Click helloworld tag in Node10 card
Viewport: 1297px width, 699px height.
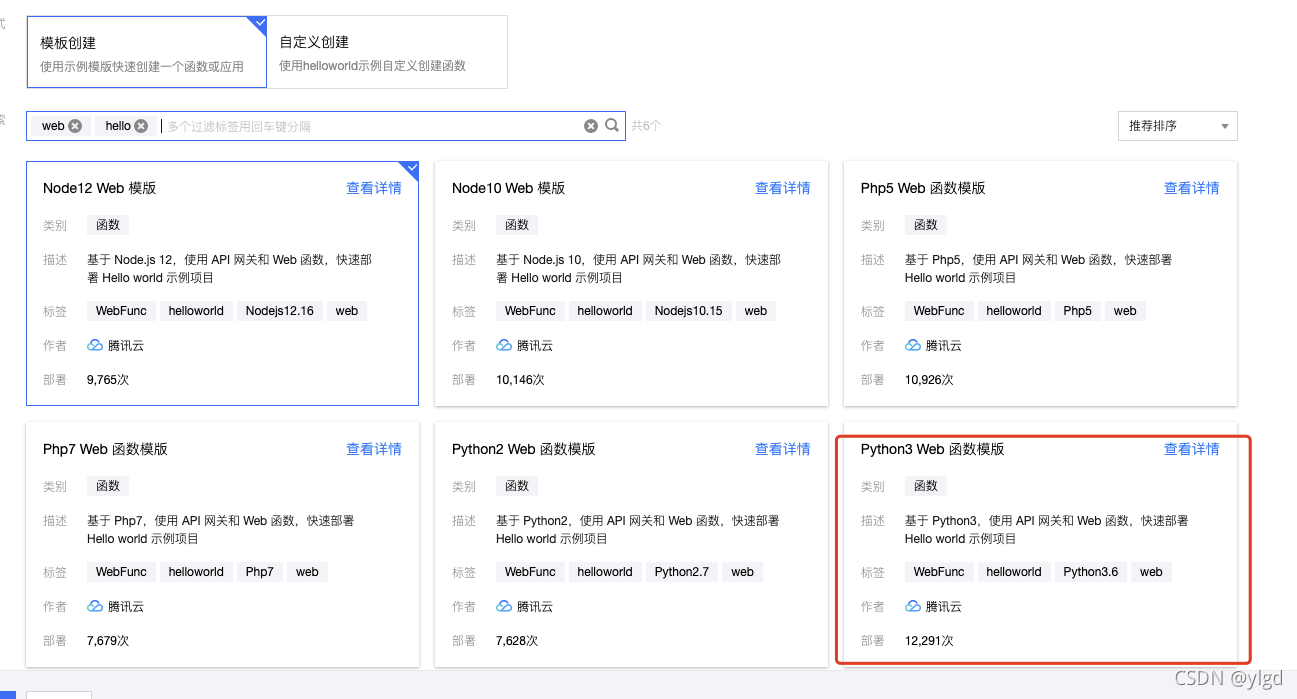[x=605, y=311]
